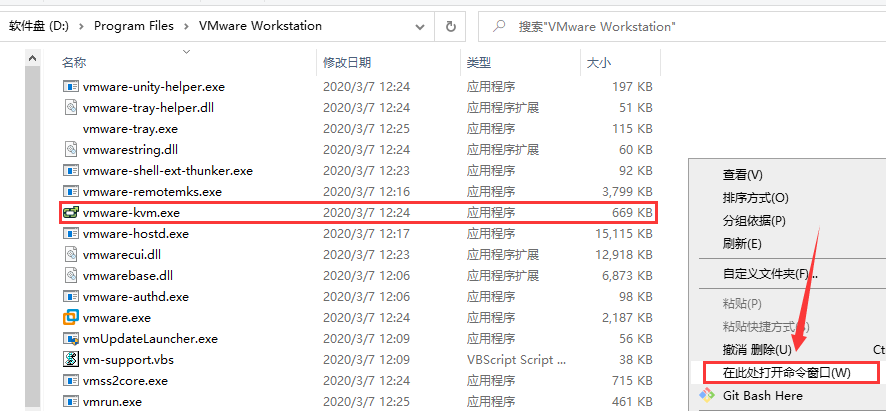Select vmware-authd.exe file icon
Image resolution: width=886 pixels, height=411 pixels.
coord(70,296)
